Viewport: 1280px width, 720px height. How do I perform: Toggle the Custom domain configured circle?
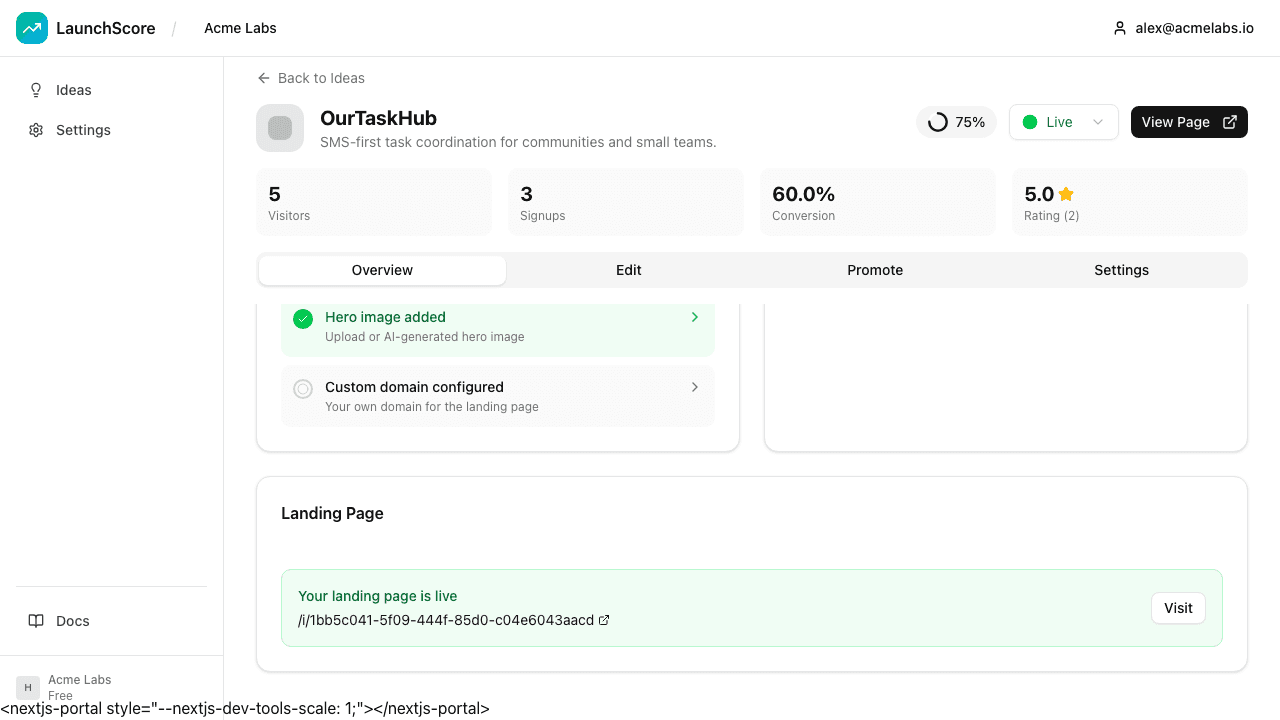click(303, 389)
